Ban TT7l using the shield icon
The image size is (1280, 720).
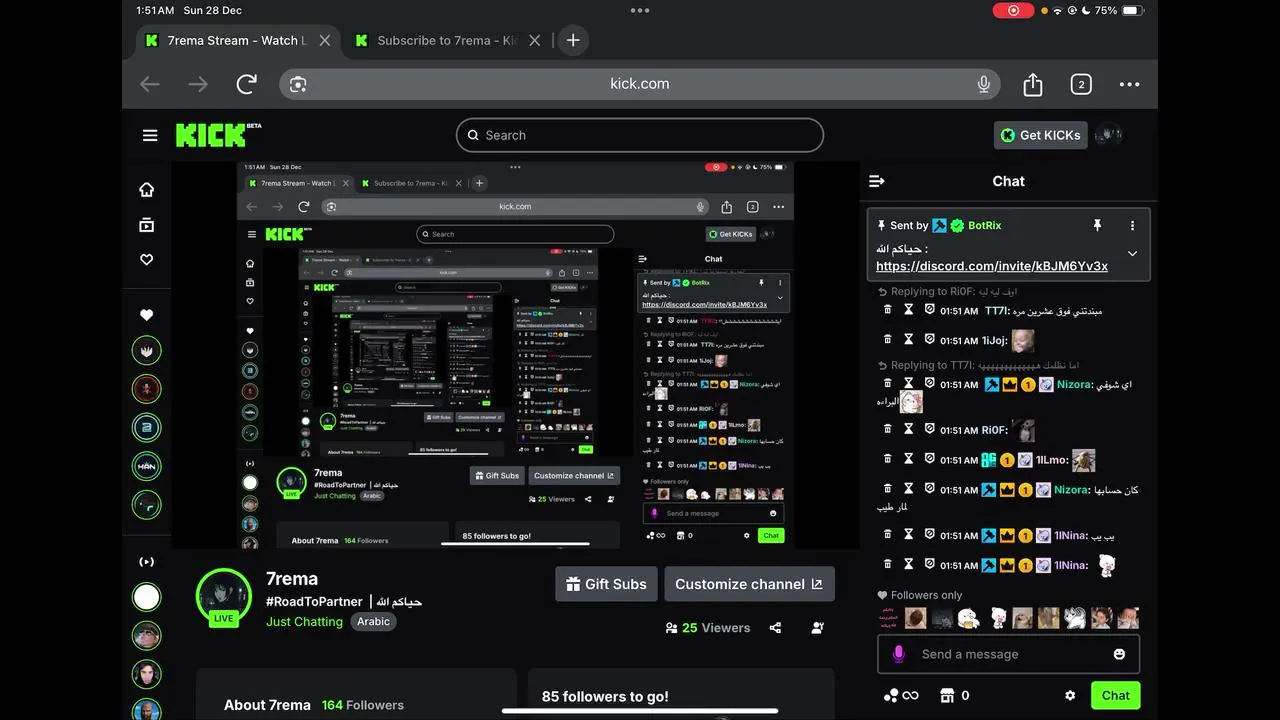929,311
